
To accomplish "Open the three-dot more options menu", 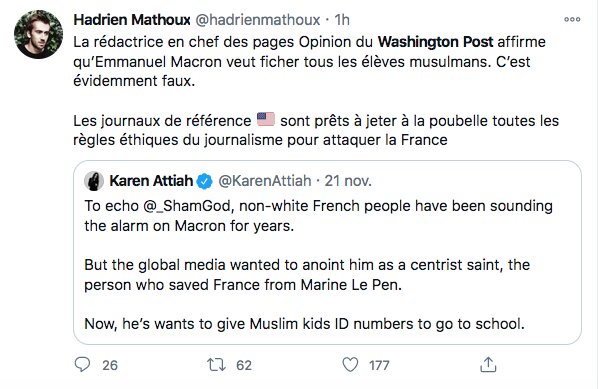I will click(572, 19).
